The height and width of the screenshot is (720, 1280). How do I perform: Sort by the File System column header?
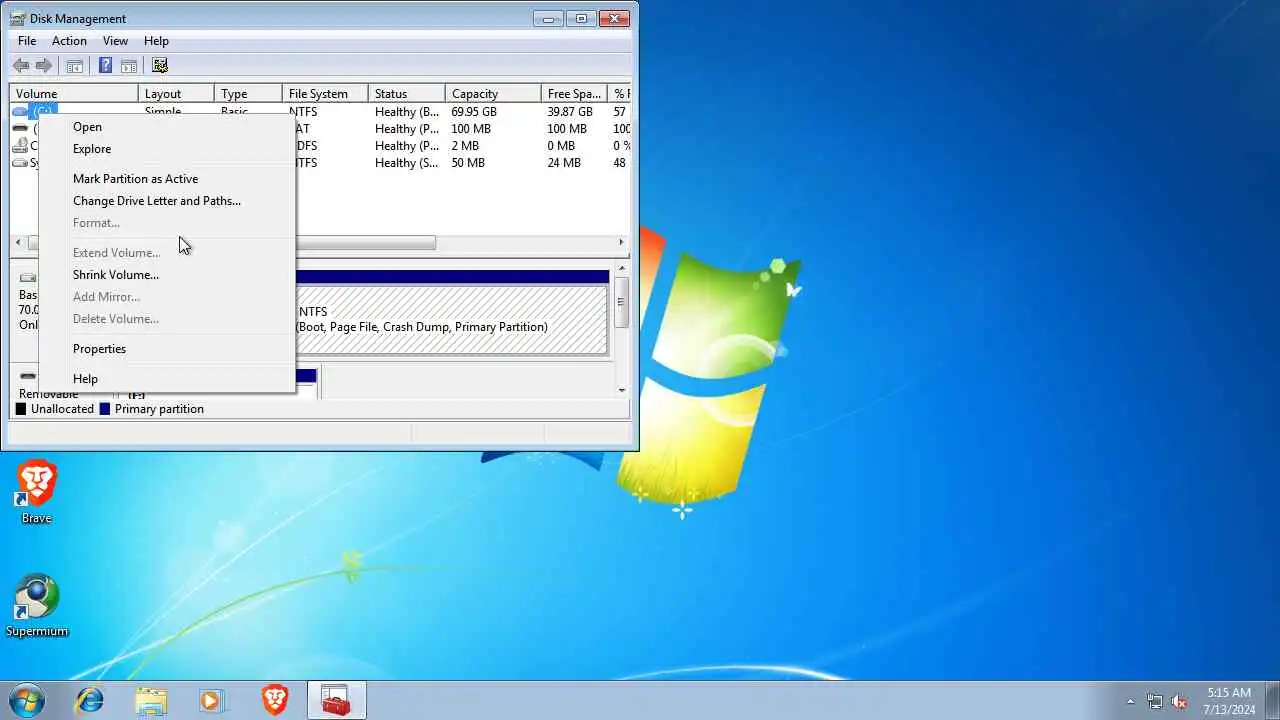[325, 94]
